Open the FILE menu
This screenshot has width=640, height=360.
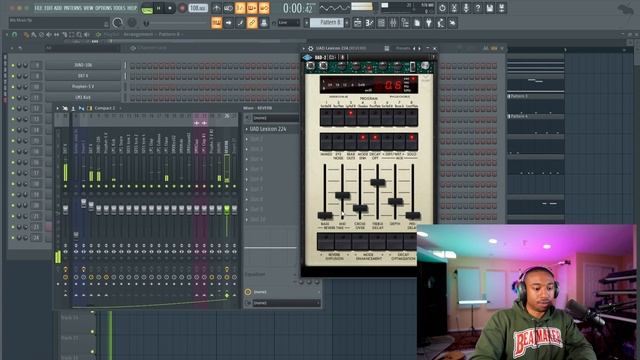[x=38, y=8]
